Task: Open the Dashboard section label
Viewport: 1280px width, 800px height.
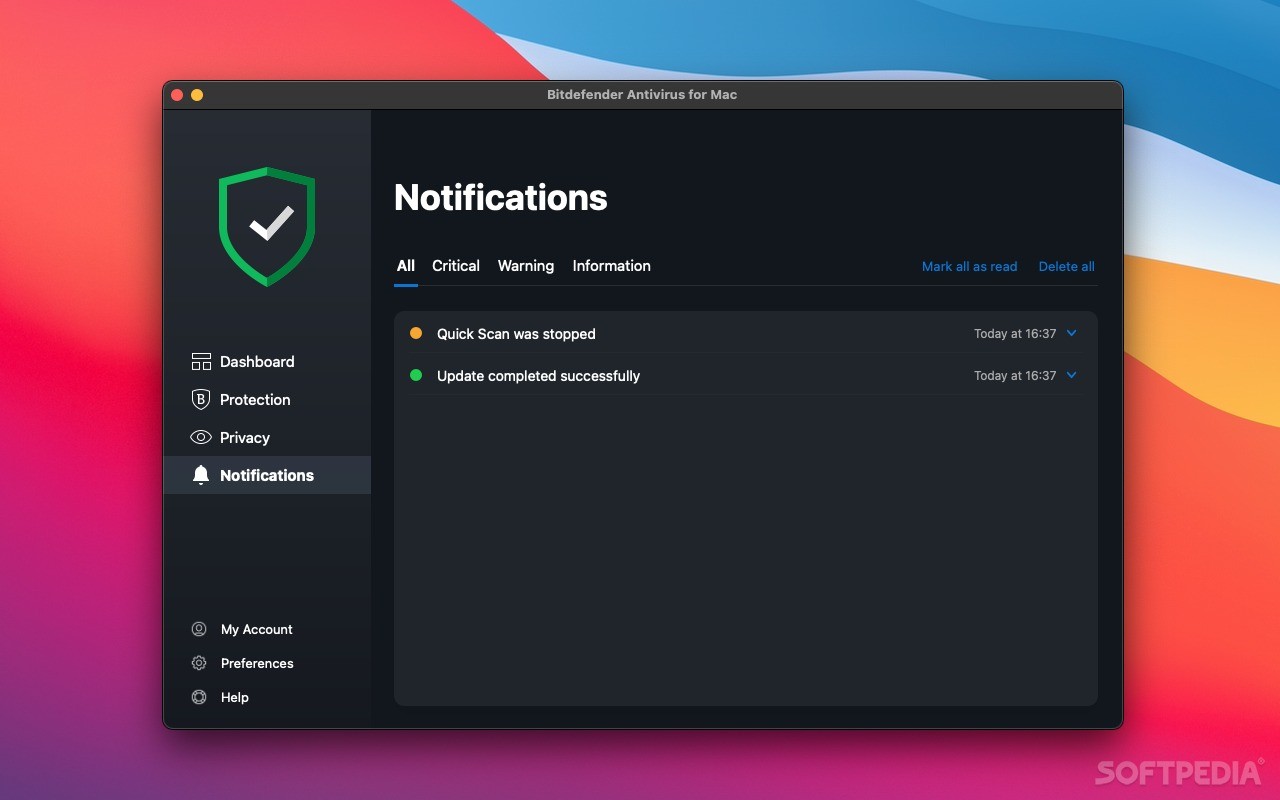Action: 257,362
